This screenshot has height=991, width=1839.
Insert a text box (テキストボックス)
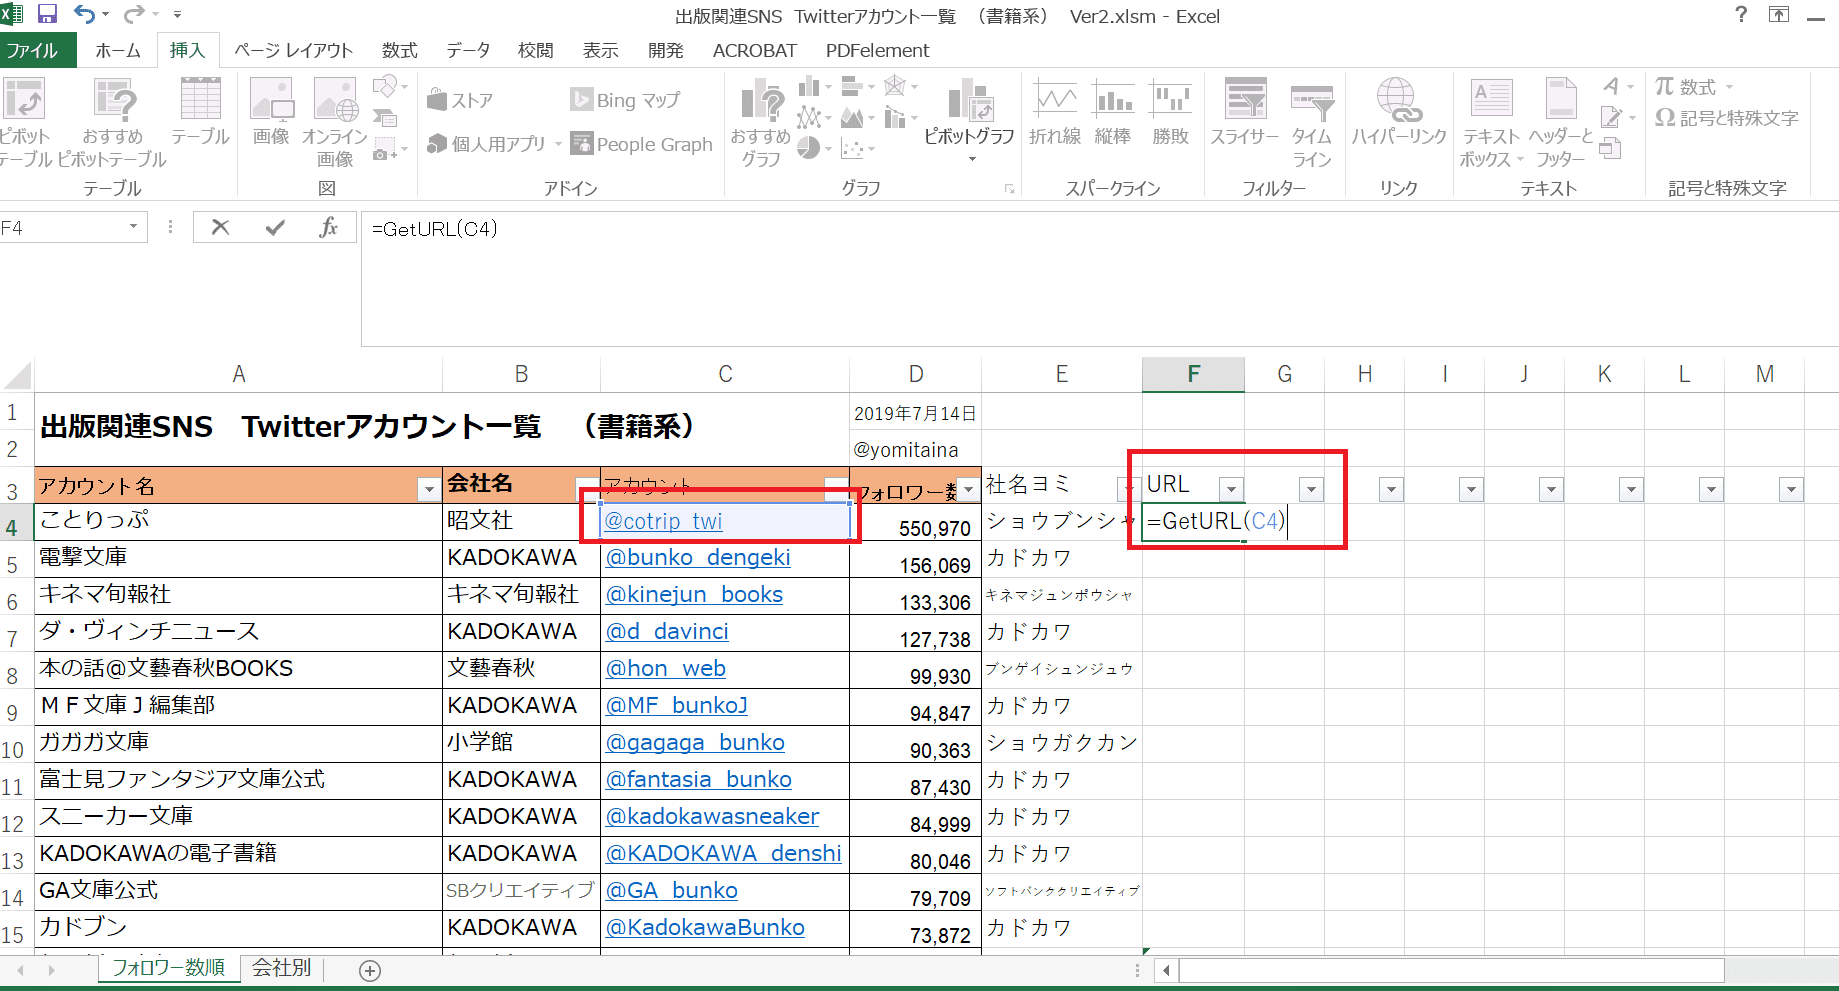click(1491, 122)
